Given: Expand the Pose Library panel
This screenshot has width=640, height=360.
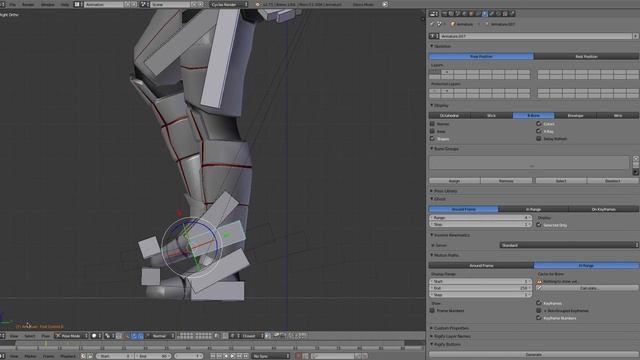Looking at the screenshot, I should pyautogui.click(x=443, y=191).
